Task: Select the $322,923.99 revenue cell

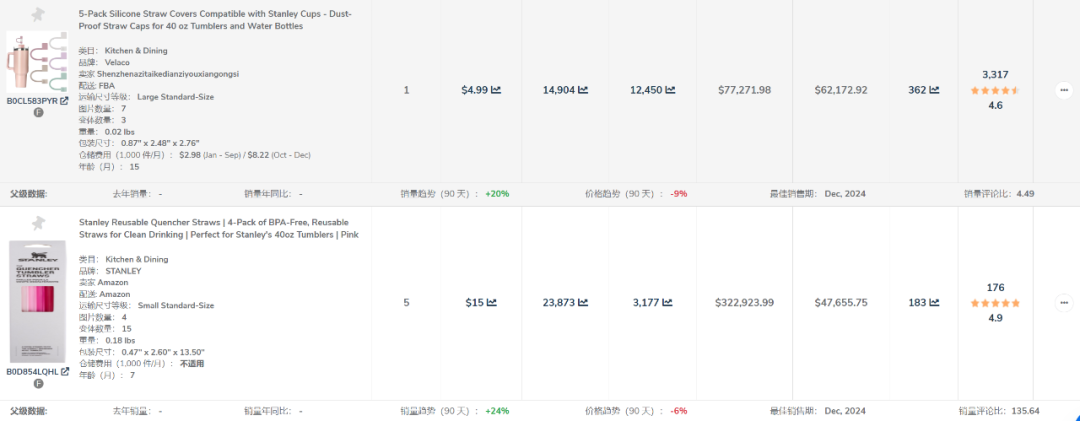Action: (745, 302)
